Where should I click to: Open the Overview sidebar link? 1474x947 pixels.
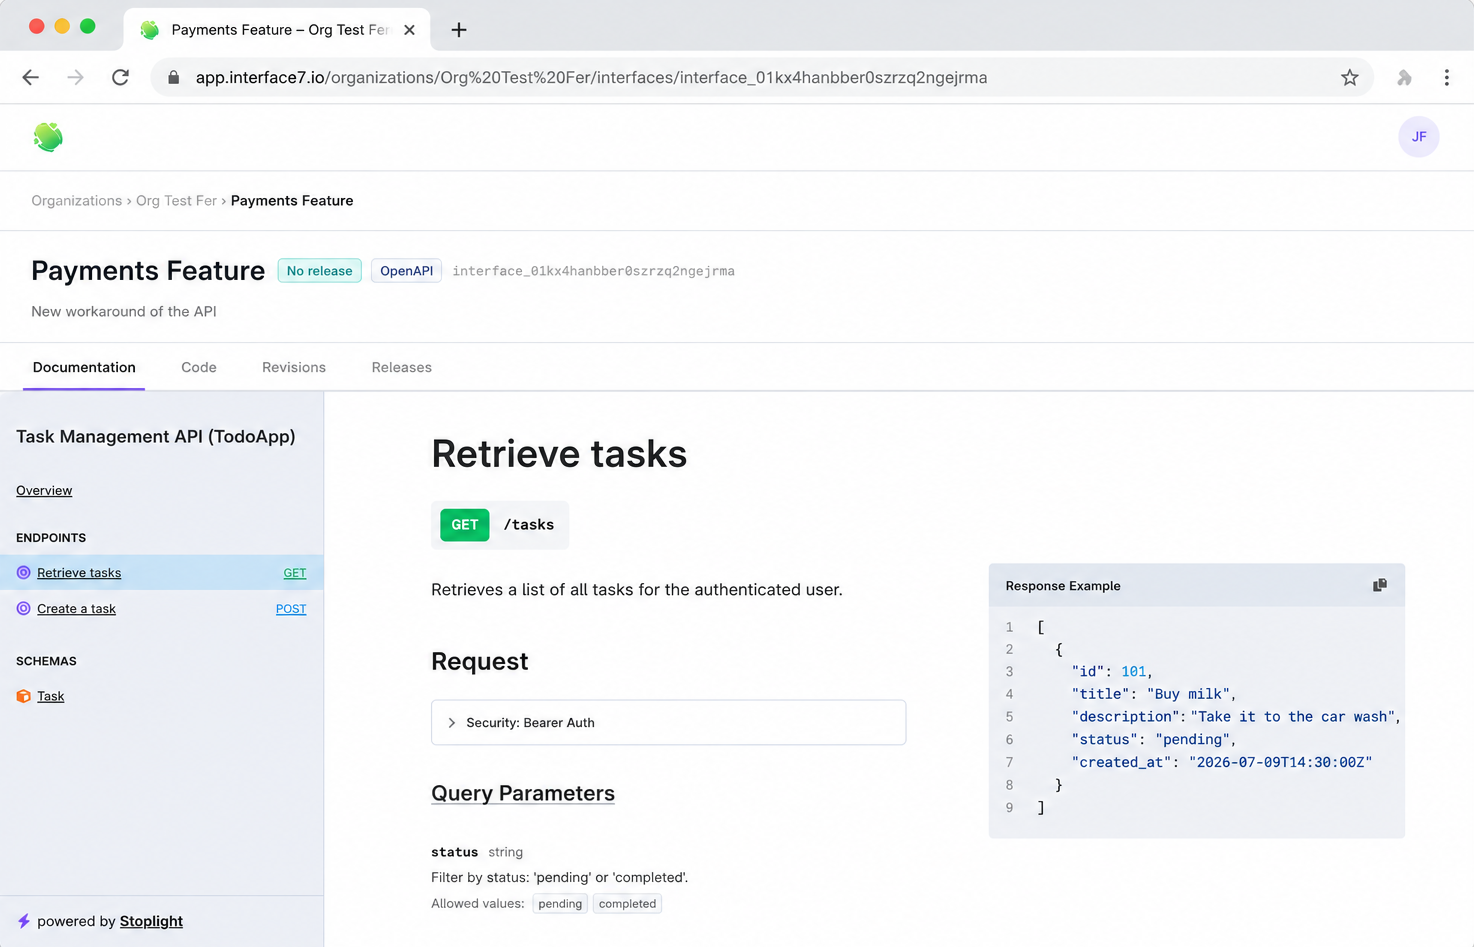44,490
